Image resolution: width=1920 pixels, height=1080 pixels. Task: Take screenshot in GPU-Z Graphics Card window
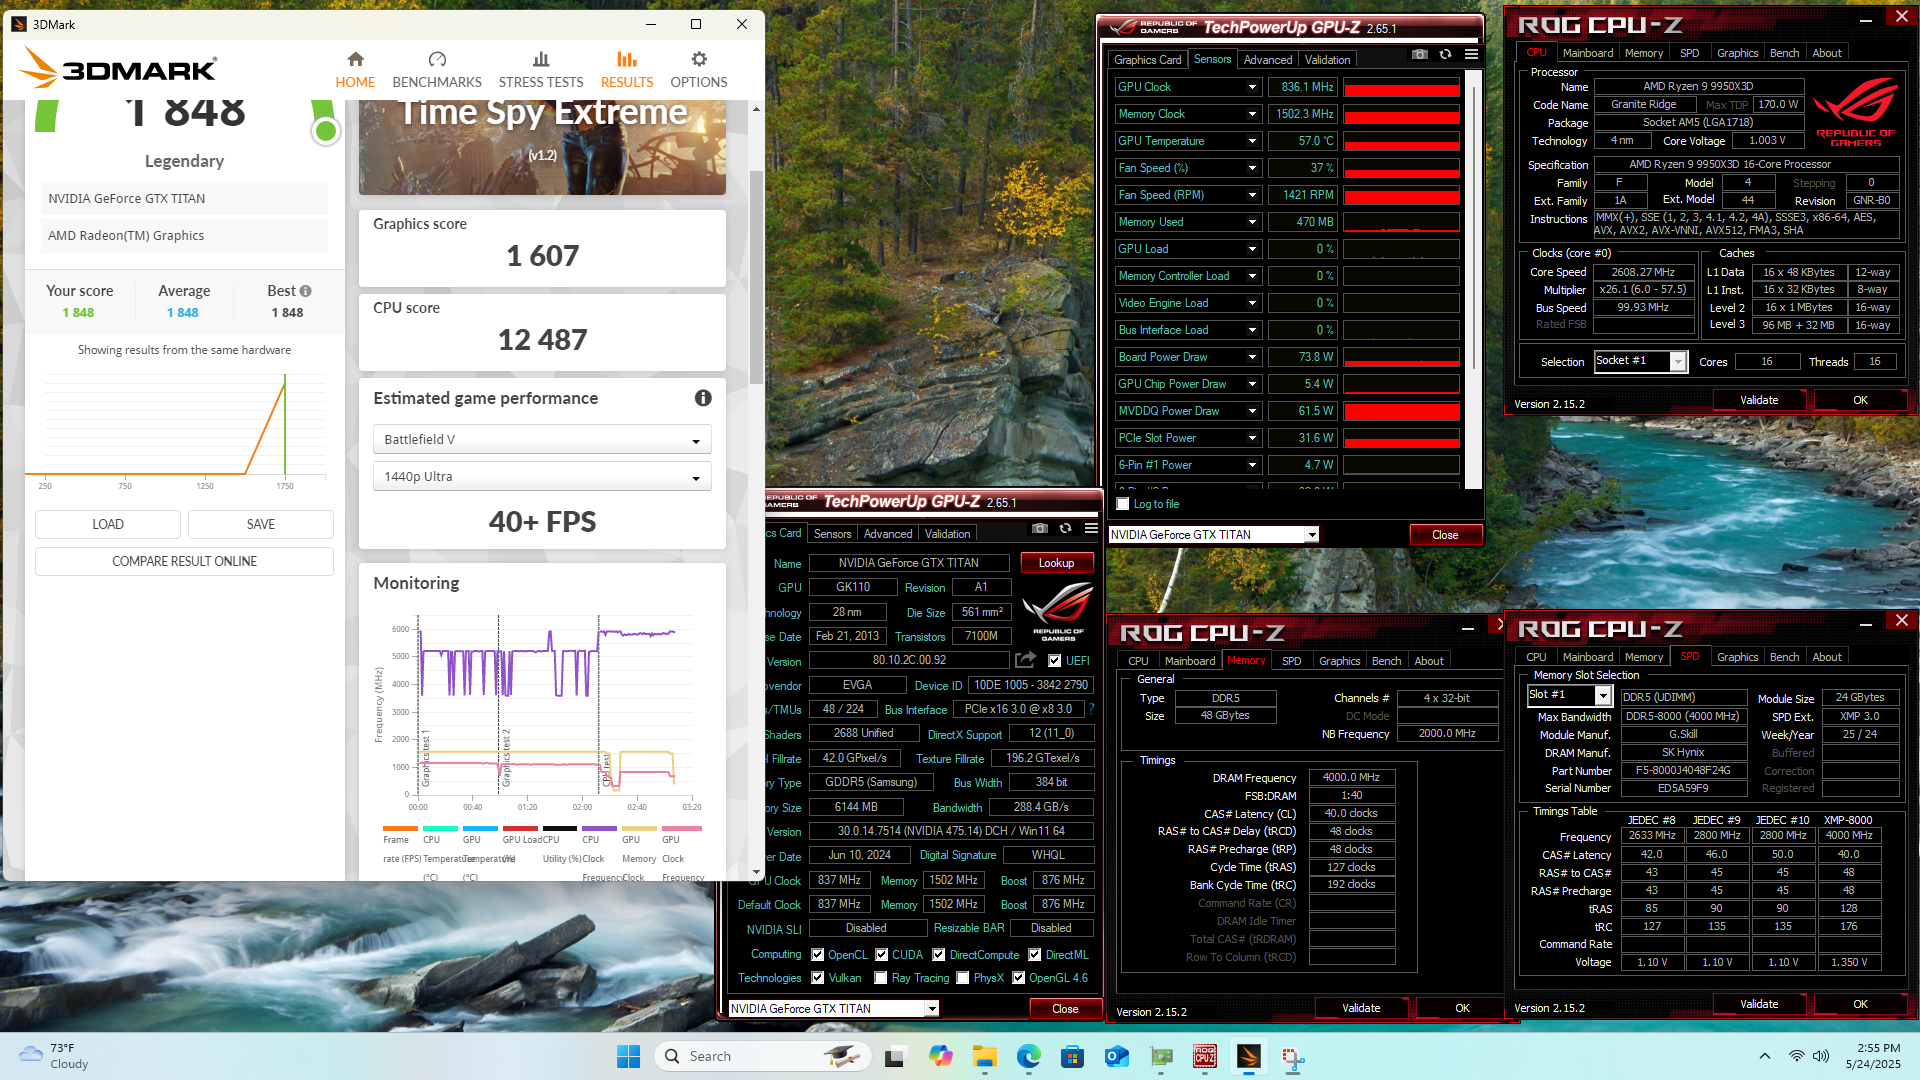(1040, 528)
